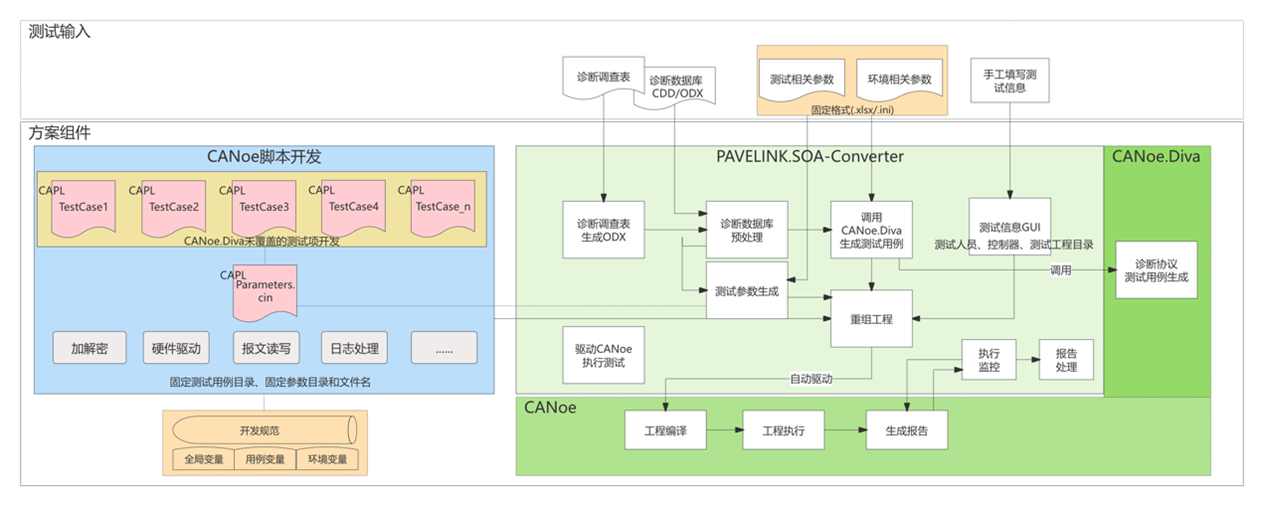This screenshot has width=1264, height=506.
Task: Click the 测试人员、控制器、测试工程目录 caption
Action: [1014, 243]
